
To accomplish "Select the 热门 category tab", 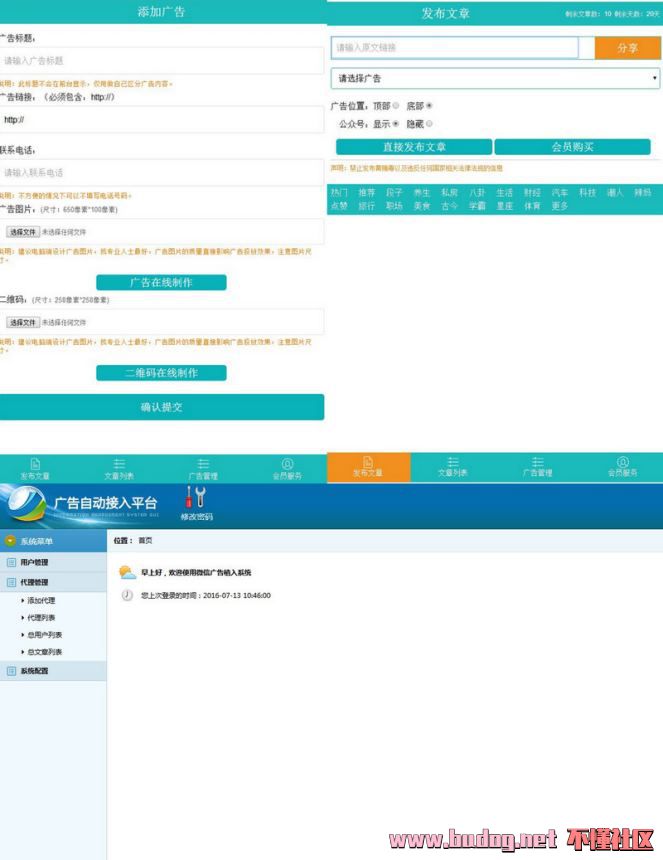I will click(x=339, y=192).
